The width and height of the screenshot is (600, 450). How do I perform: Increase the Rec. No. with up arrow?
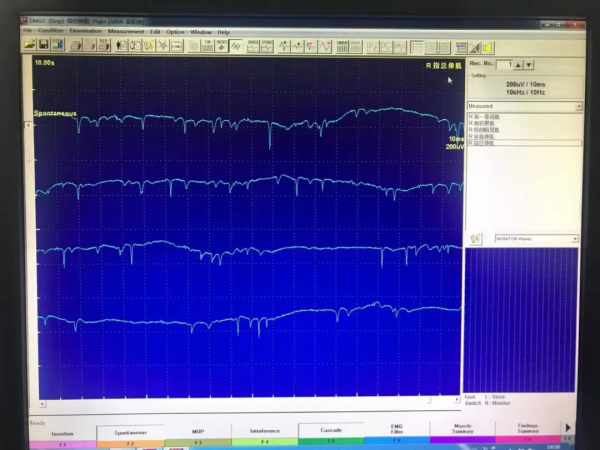[517, 65]
